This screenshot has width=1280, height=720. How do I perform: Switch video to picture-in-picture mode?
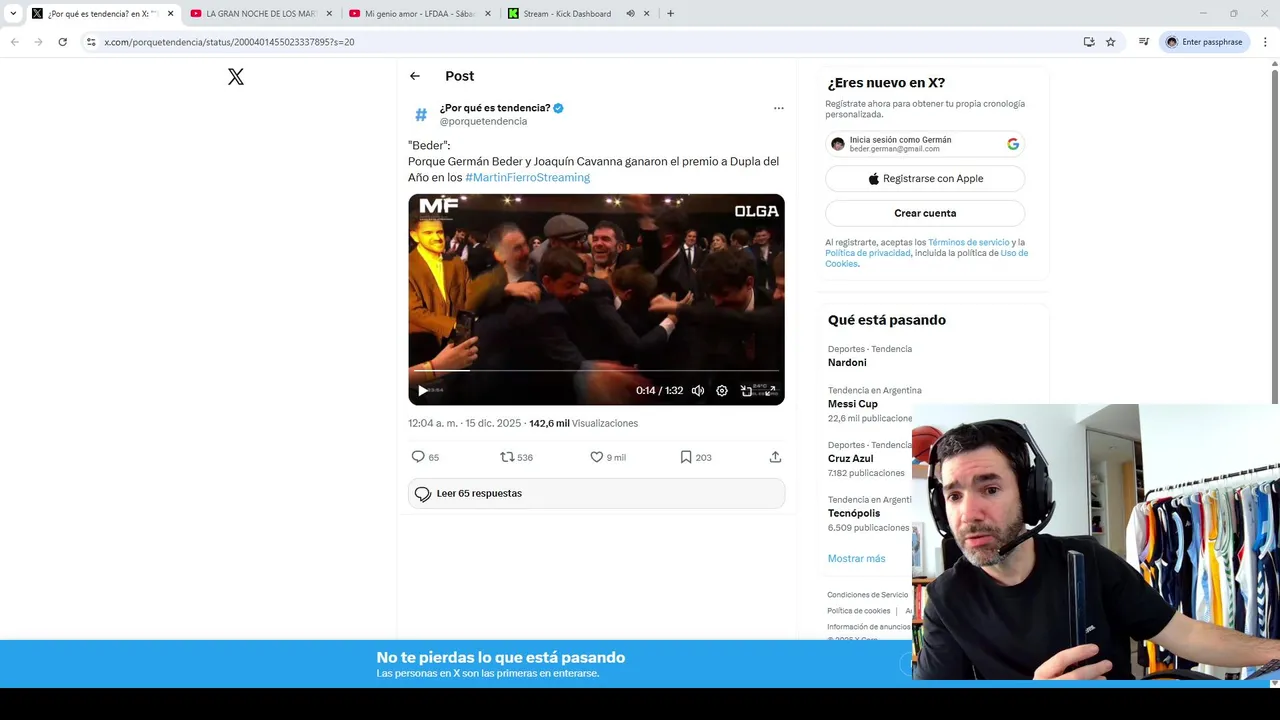(746, 391)
